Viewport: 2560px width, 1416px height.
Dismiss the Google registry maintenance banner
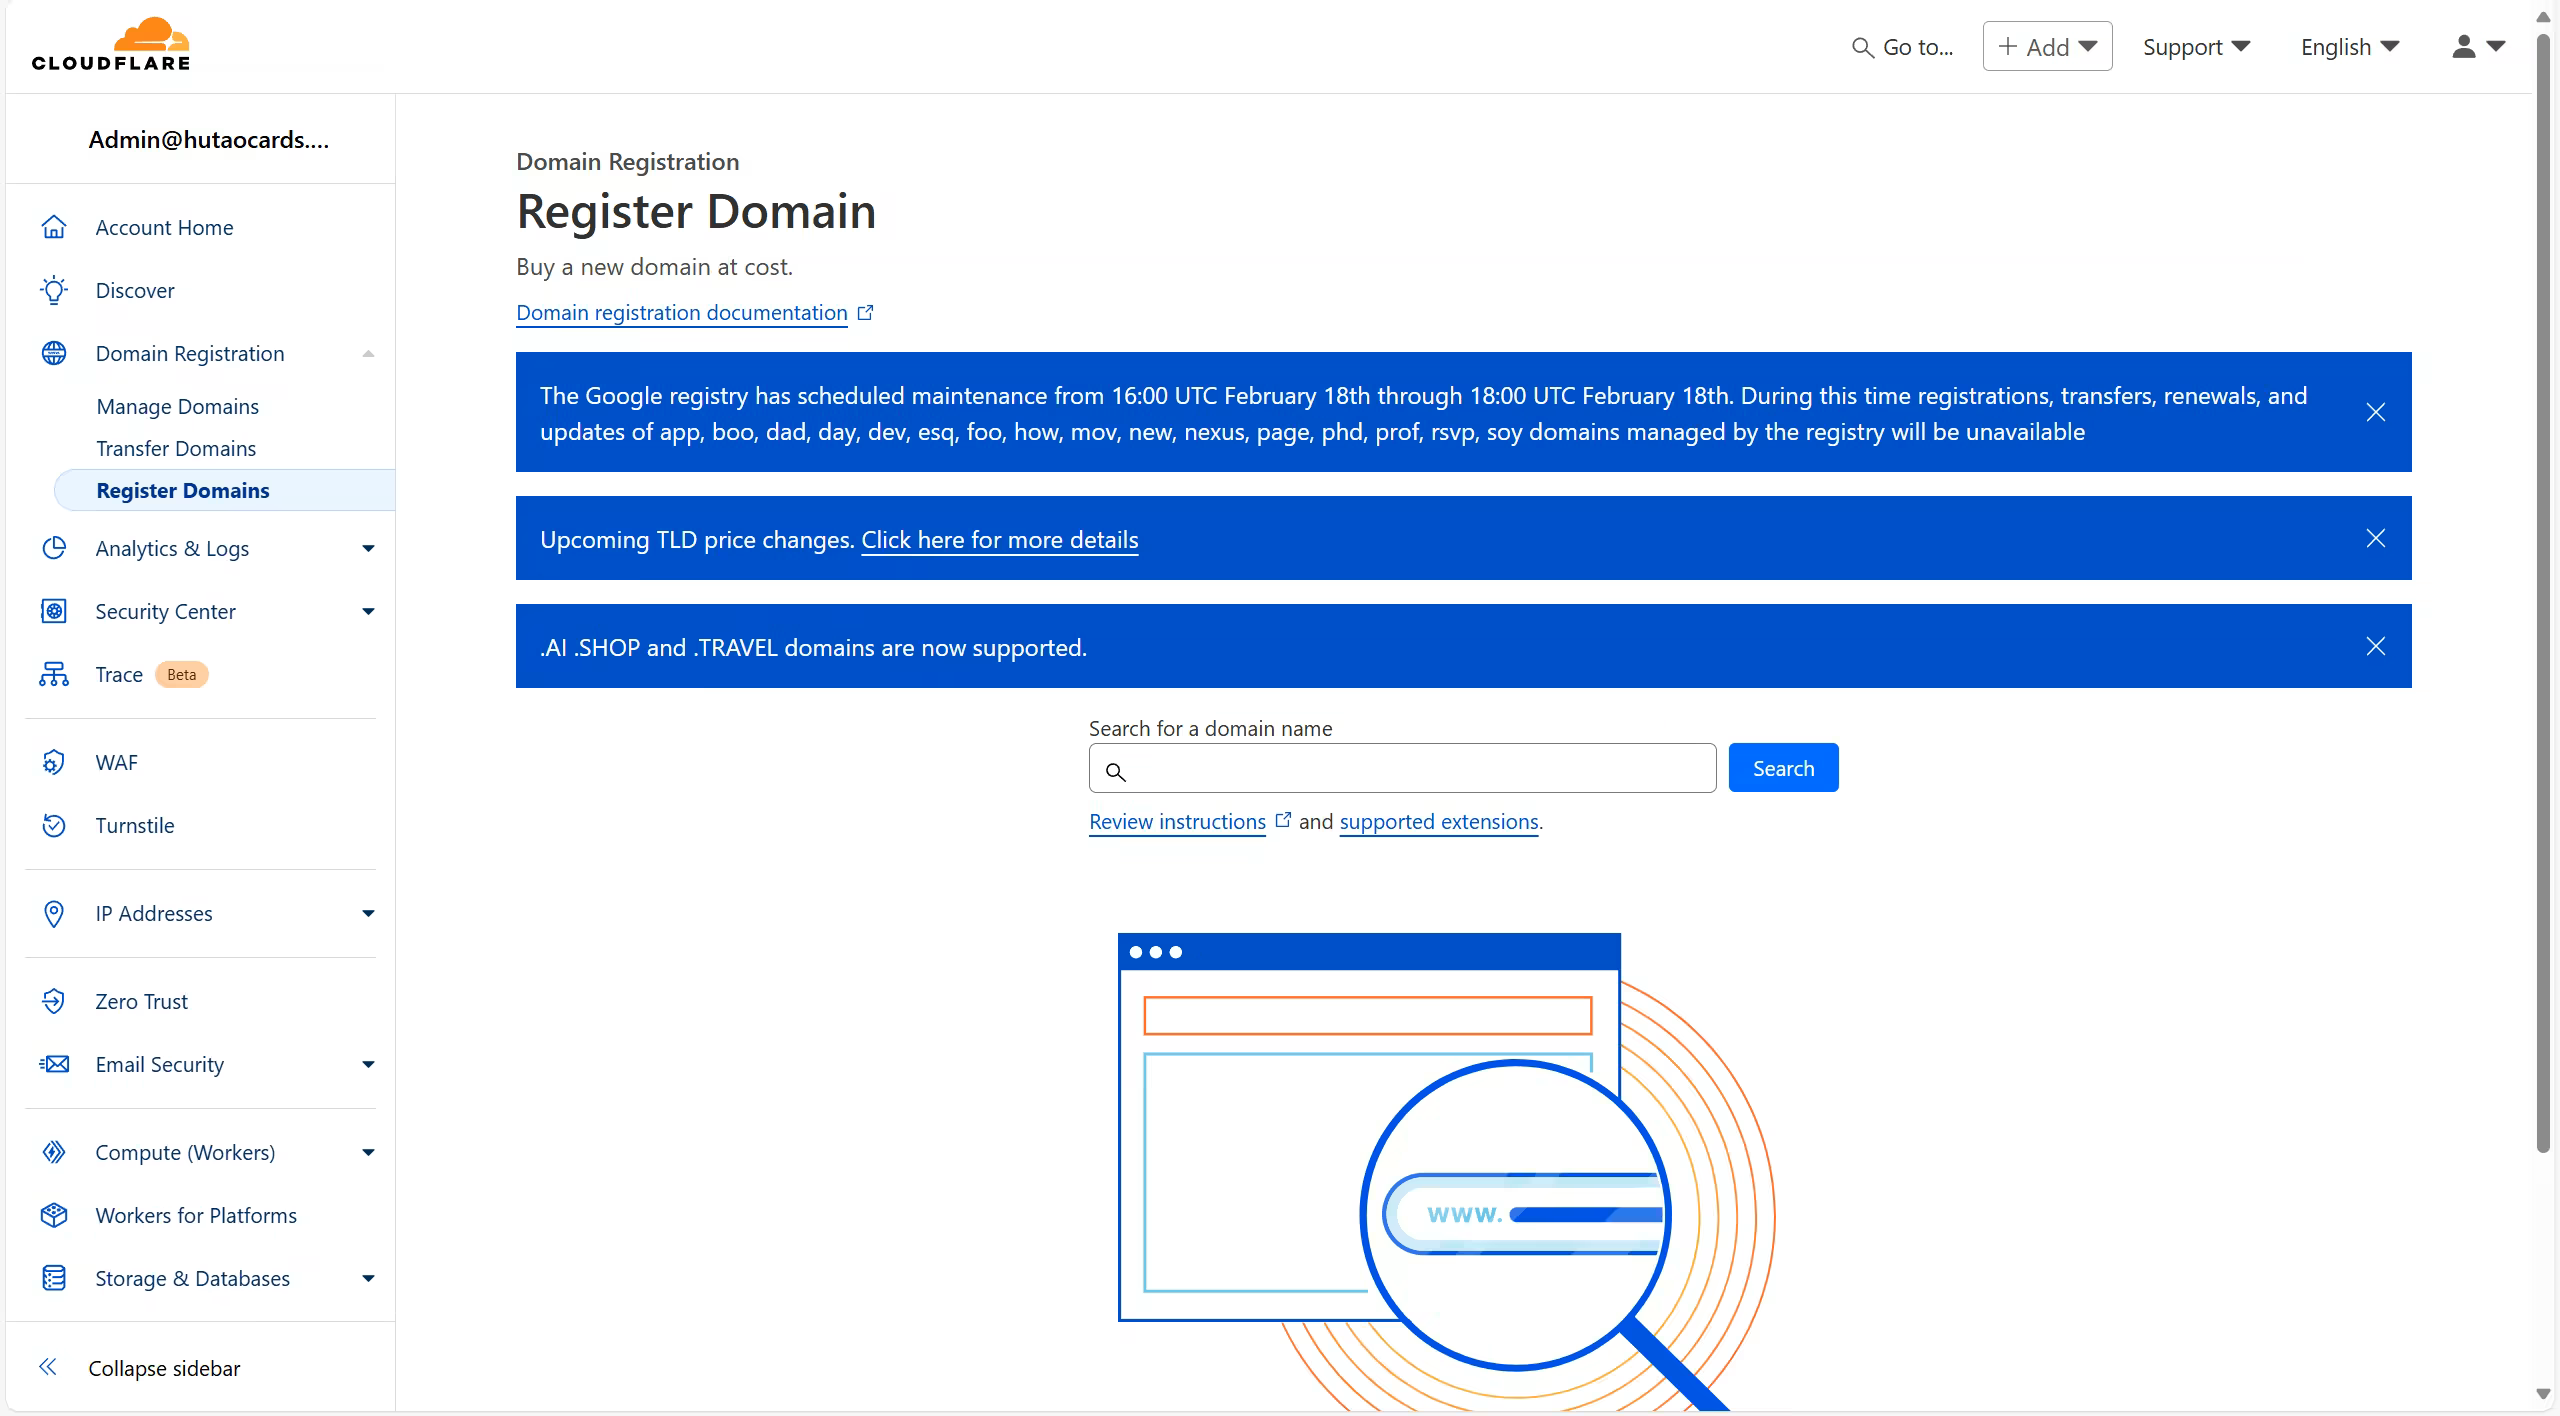(x=2375, y=412)
